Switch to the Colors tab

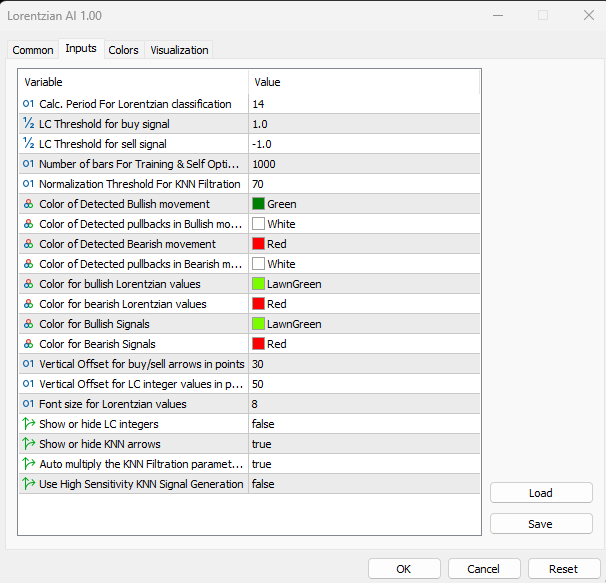(x=124, y=50)
